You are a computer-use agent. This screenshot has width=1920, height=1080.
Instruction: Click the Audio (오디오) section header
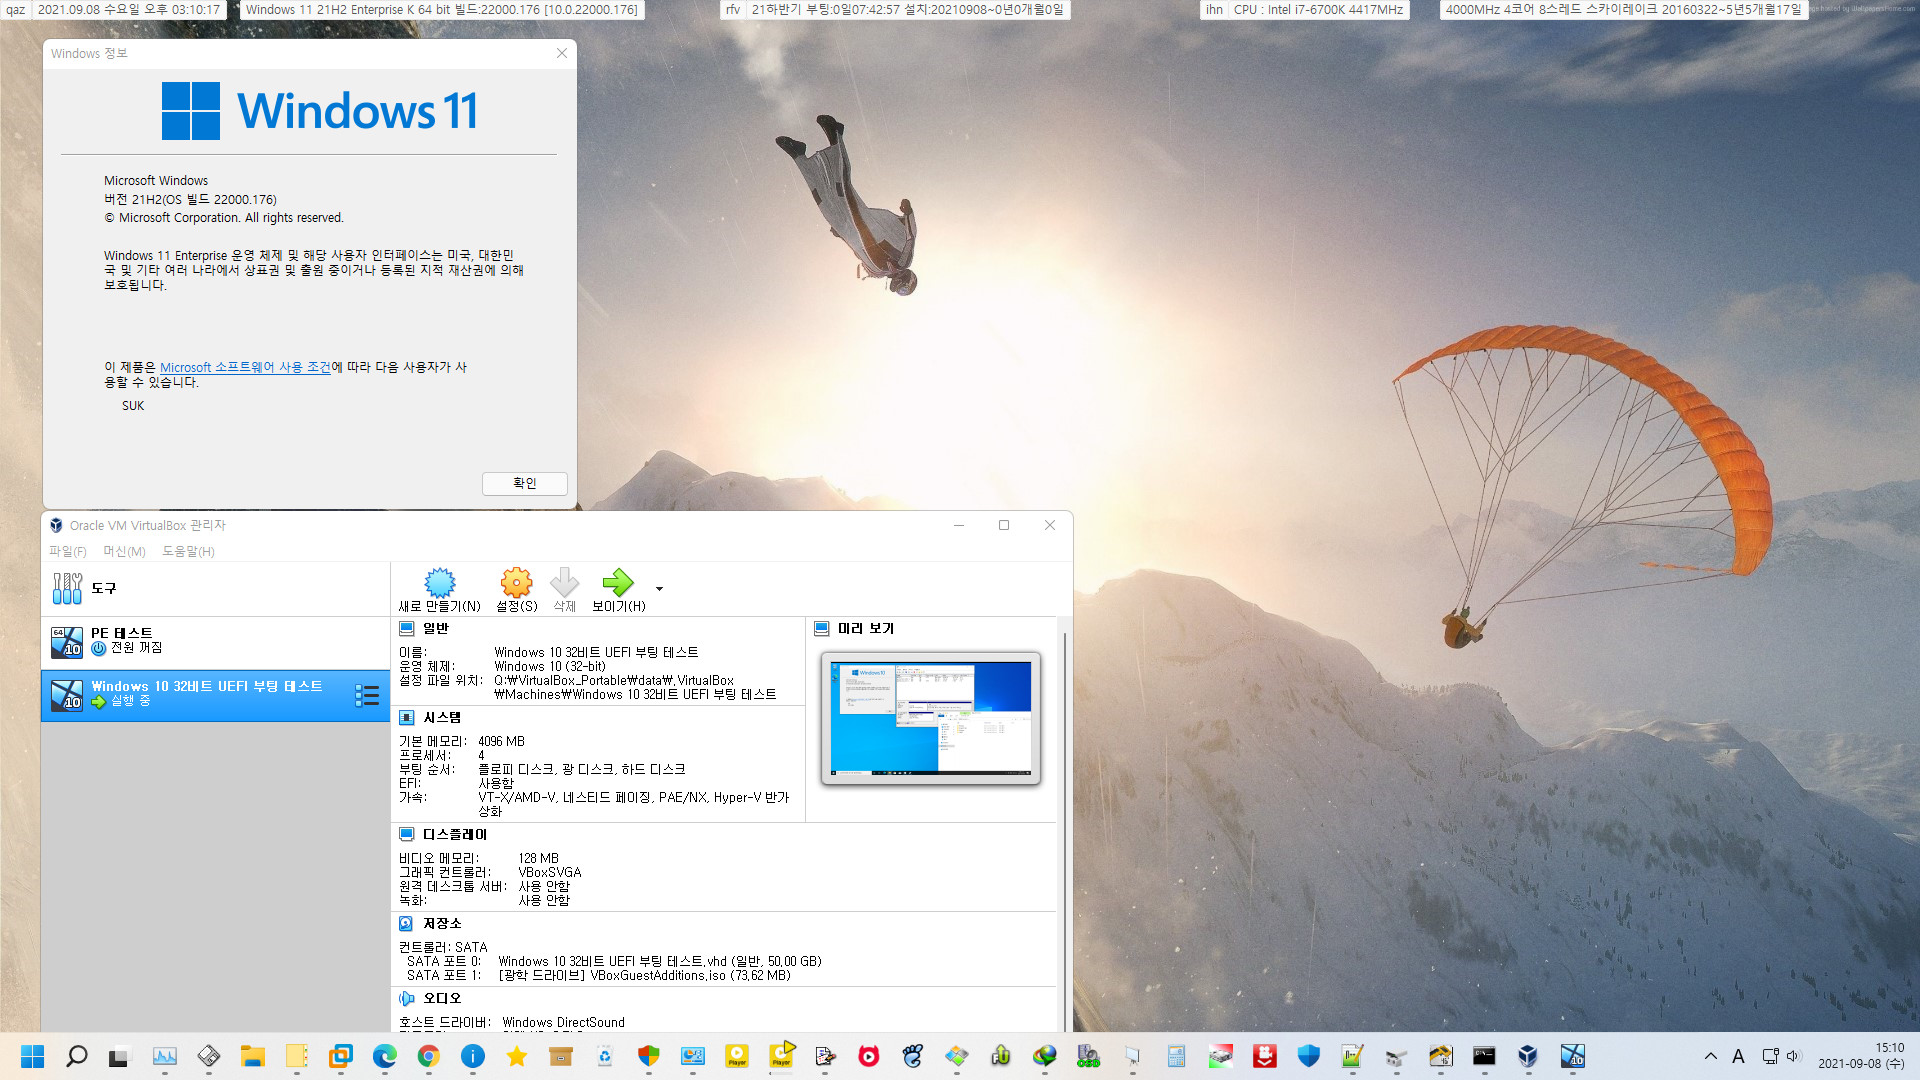(442, 998)
